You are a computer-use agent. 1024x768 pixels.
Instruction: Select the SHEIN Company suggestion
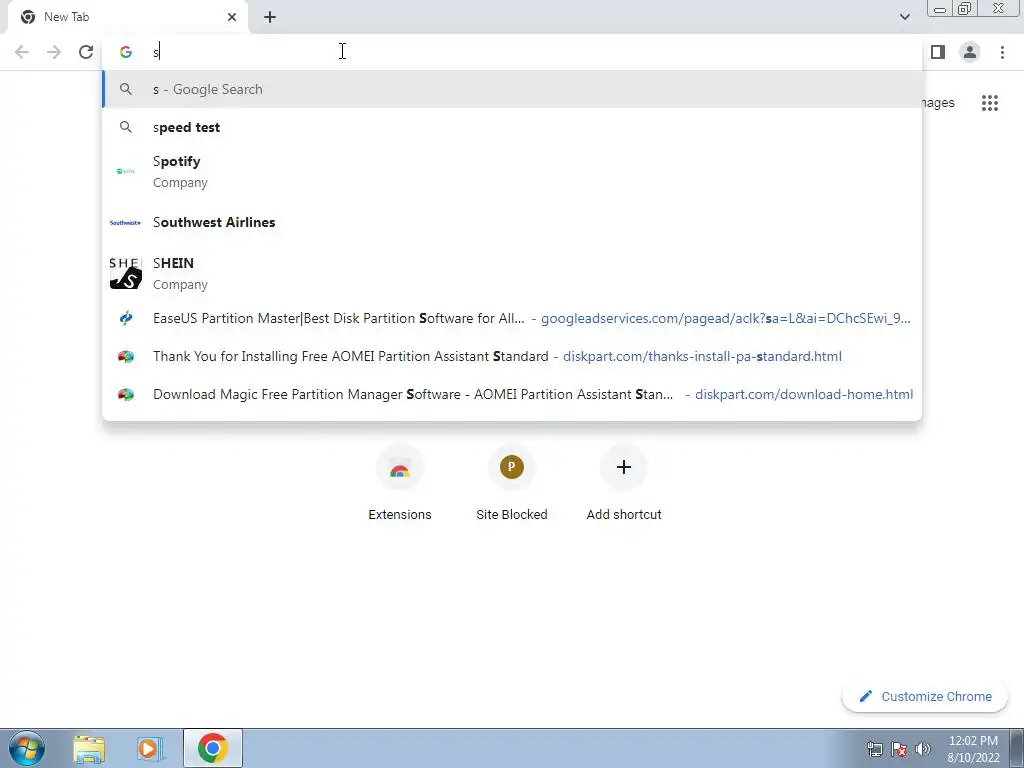point(512,274)
